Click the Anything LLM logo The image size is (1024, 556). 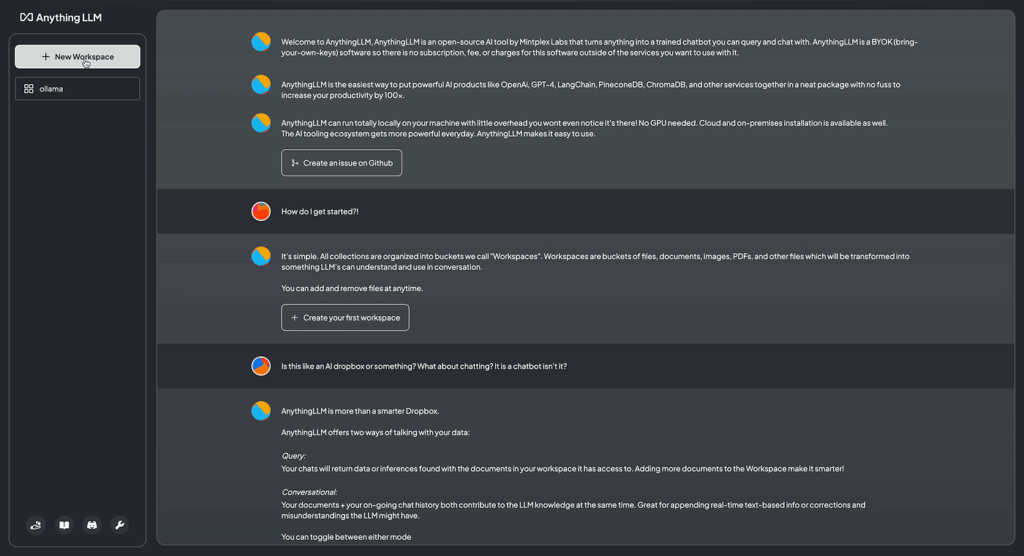(61, 18)
